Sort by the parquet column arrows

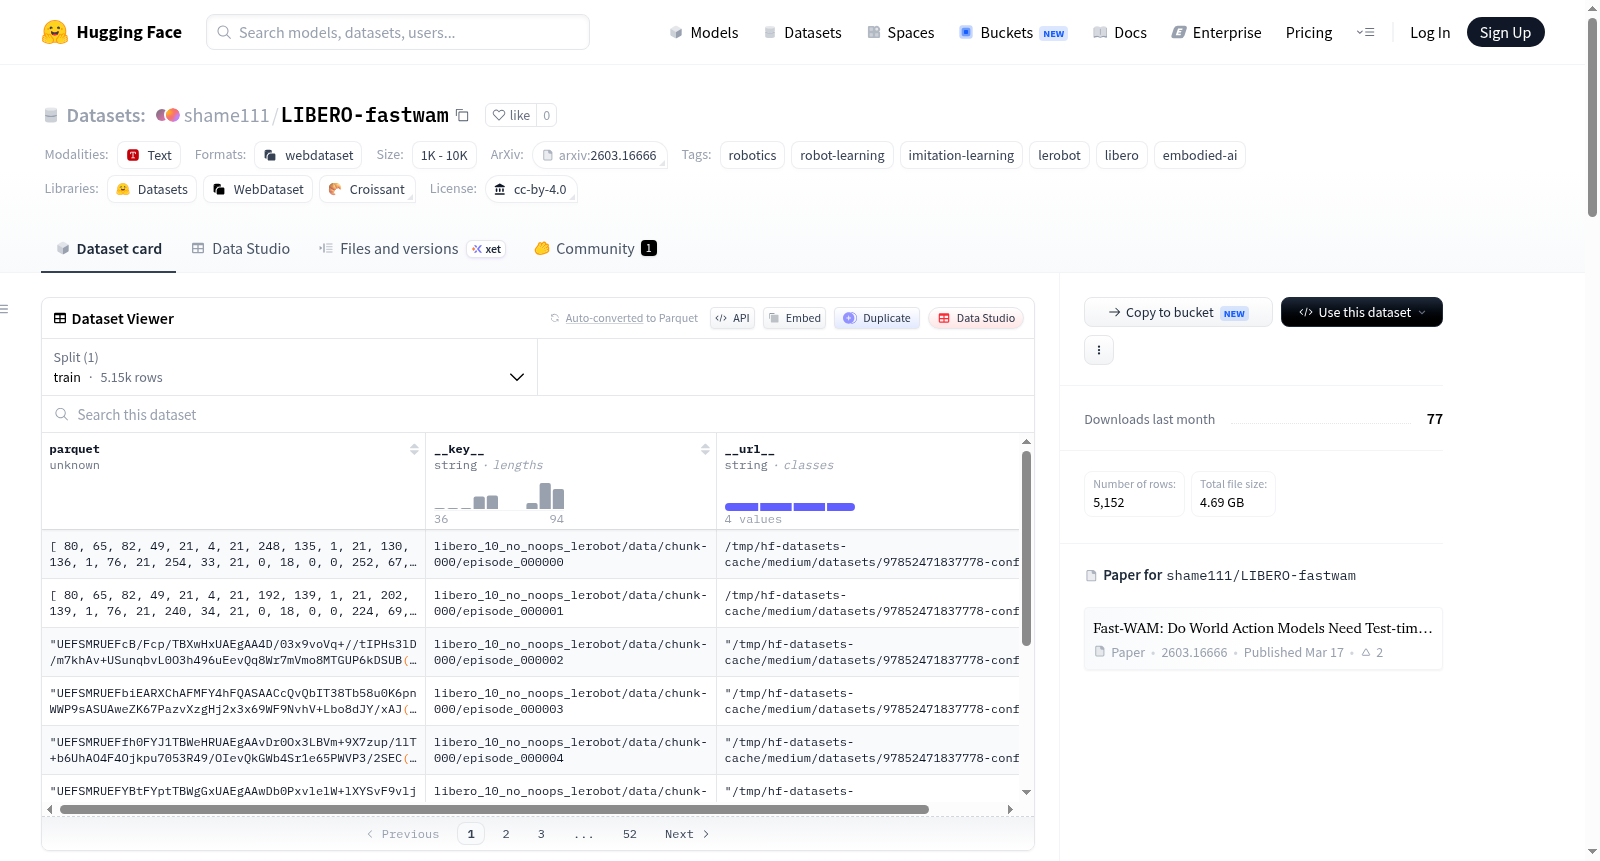coord(414,450)
